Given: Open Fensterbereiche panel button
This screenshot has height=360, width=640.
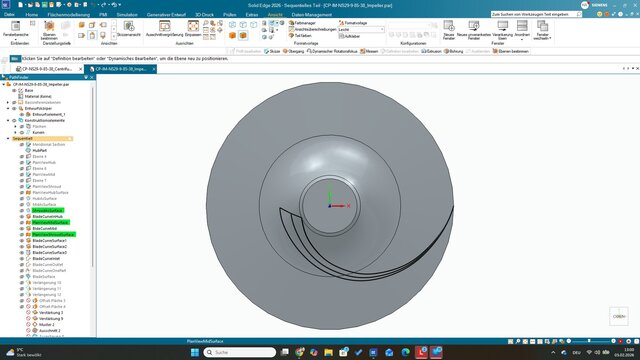Looking at the screenshot, I should tap(16, 29).
